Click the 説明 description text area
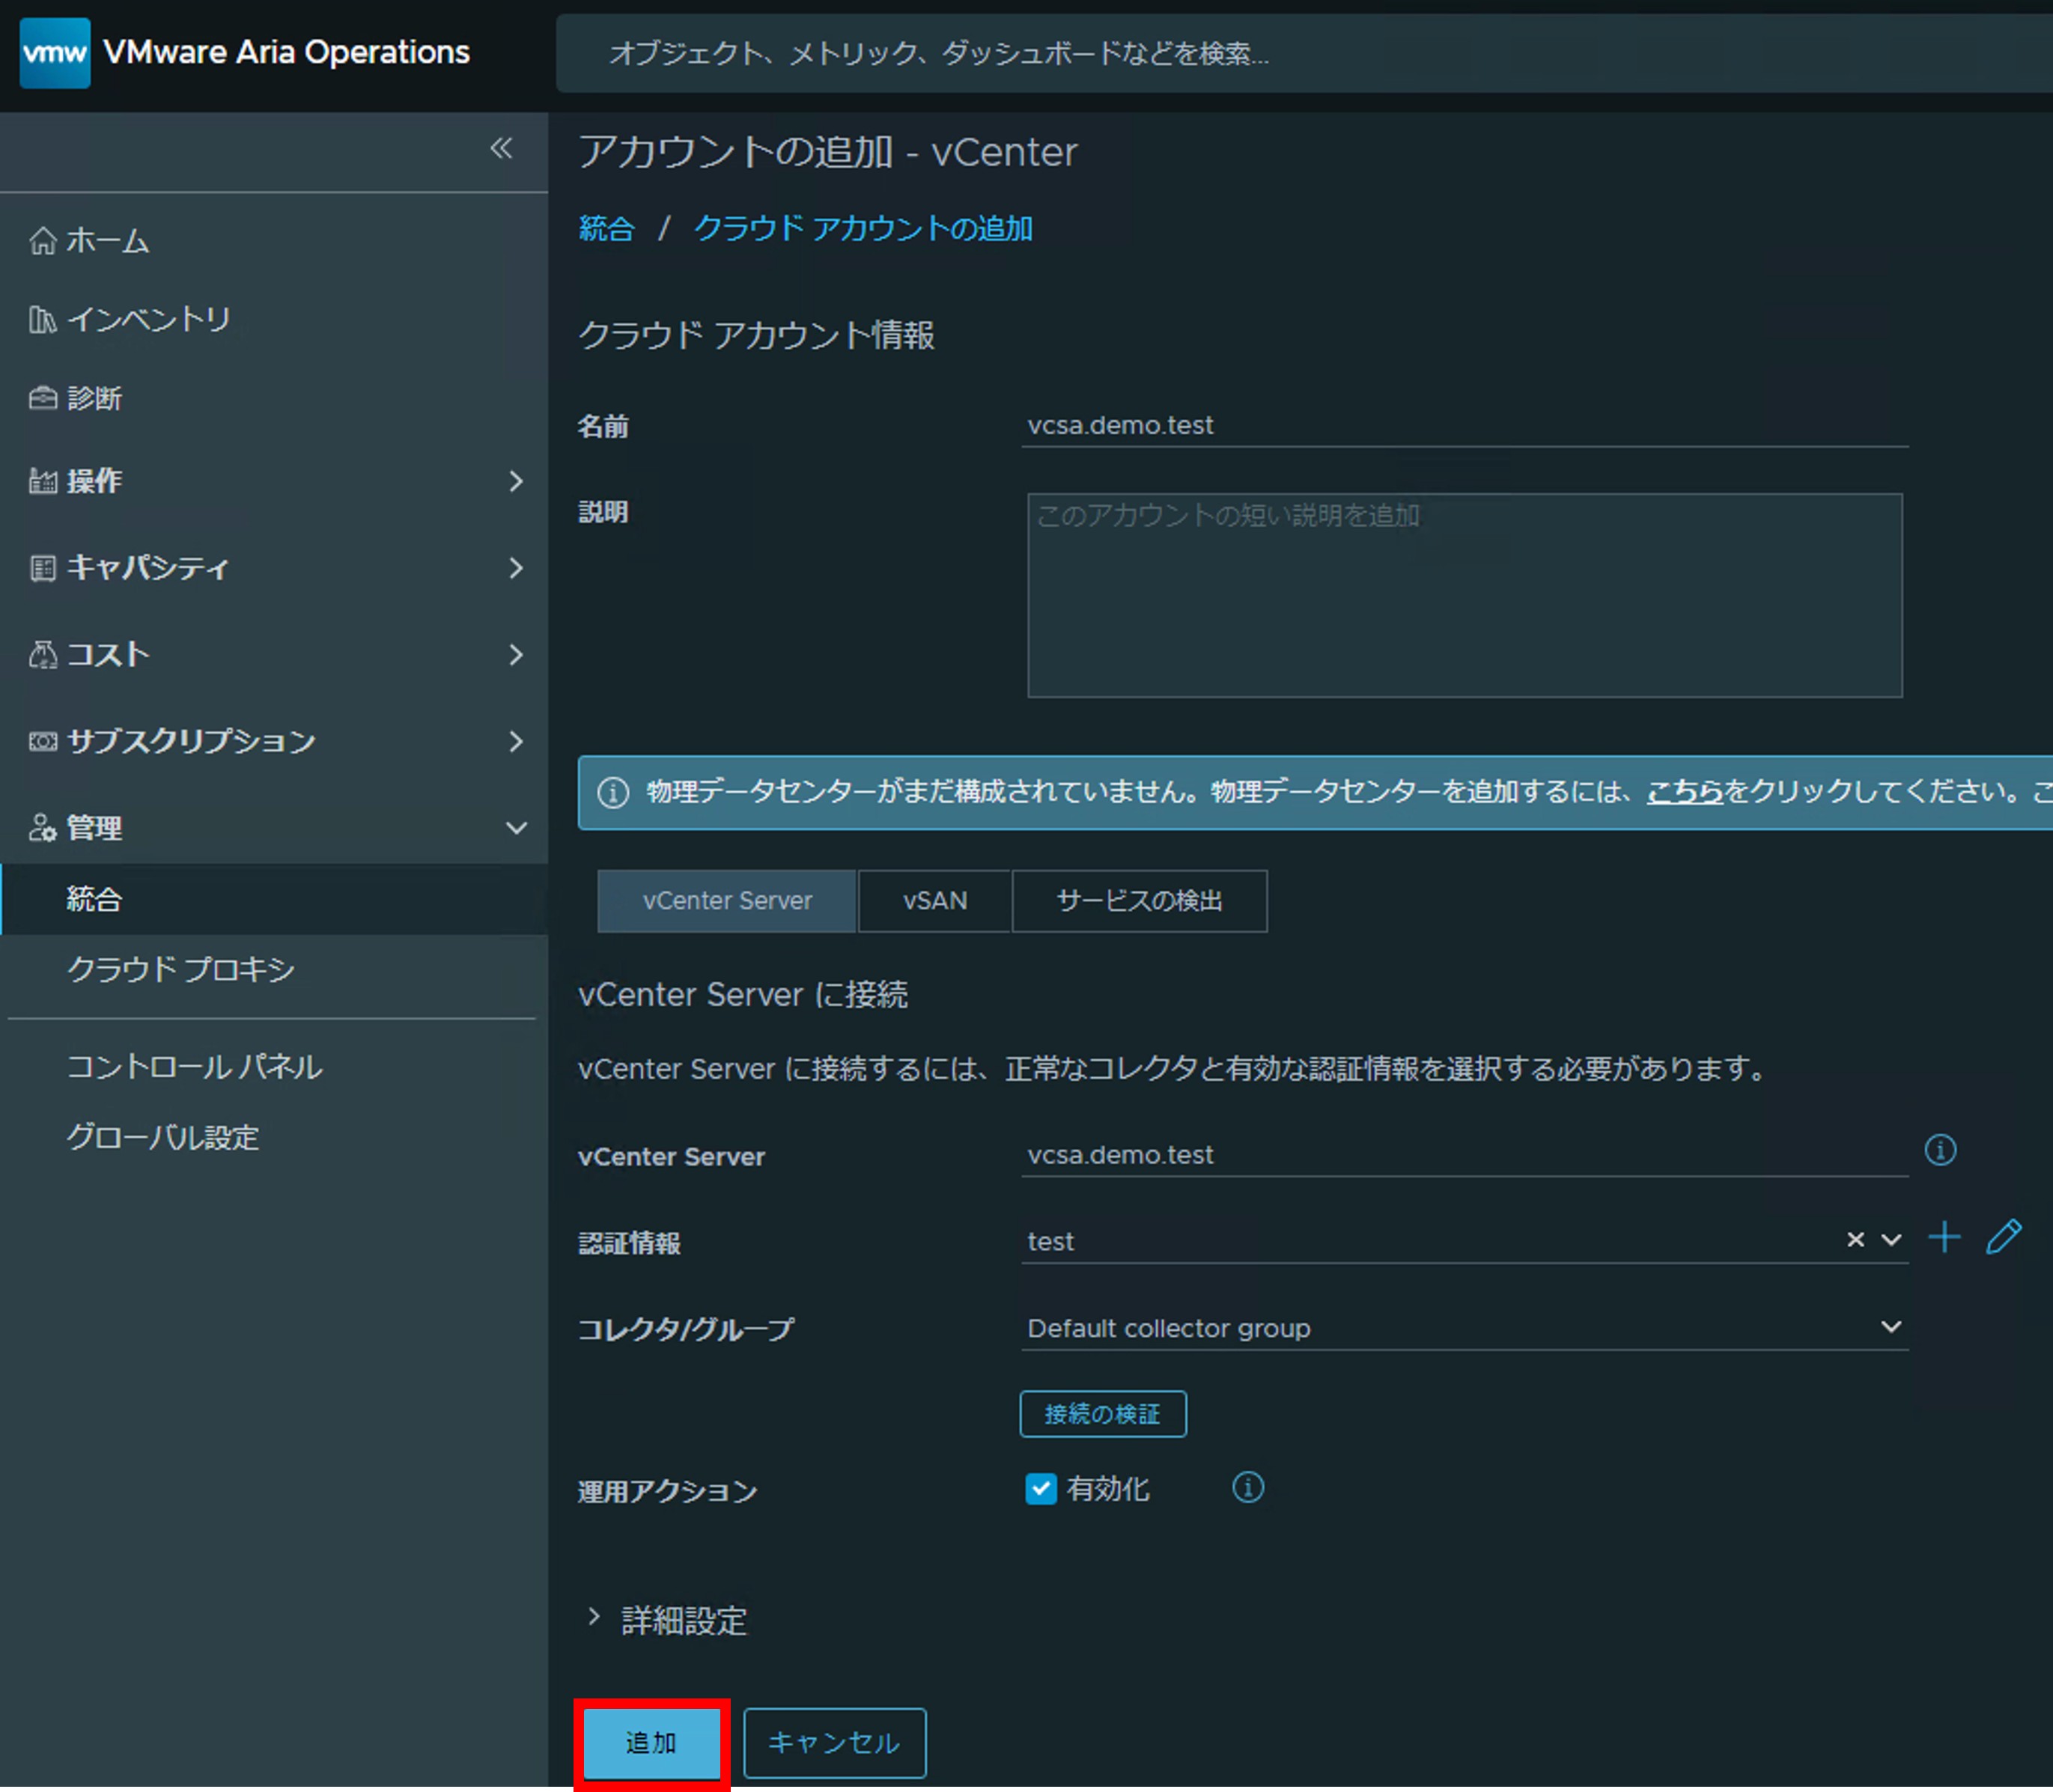 click(1464, 595)
